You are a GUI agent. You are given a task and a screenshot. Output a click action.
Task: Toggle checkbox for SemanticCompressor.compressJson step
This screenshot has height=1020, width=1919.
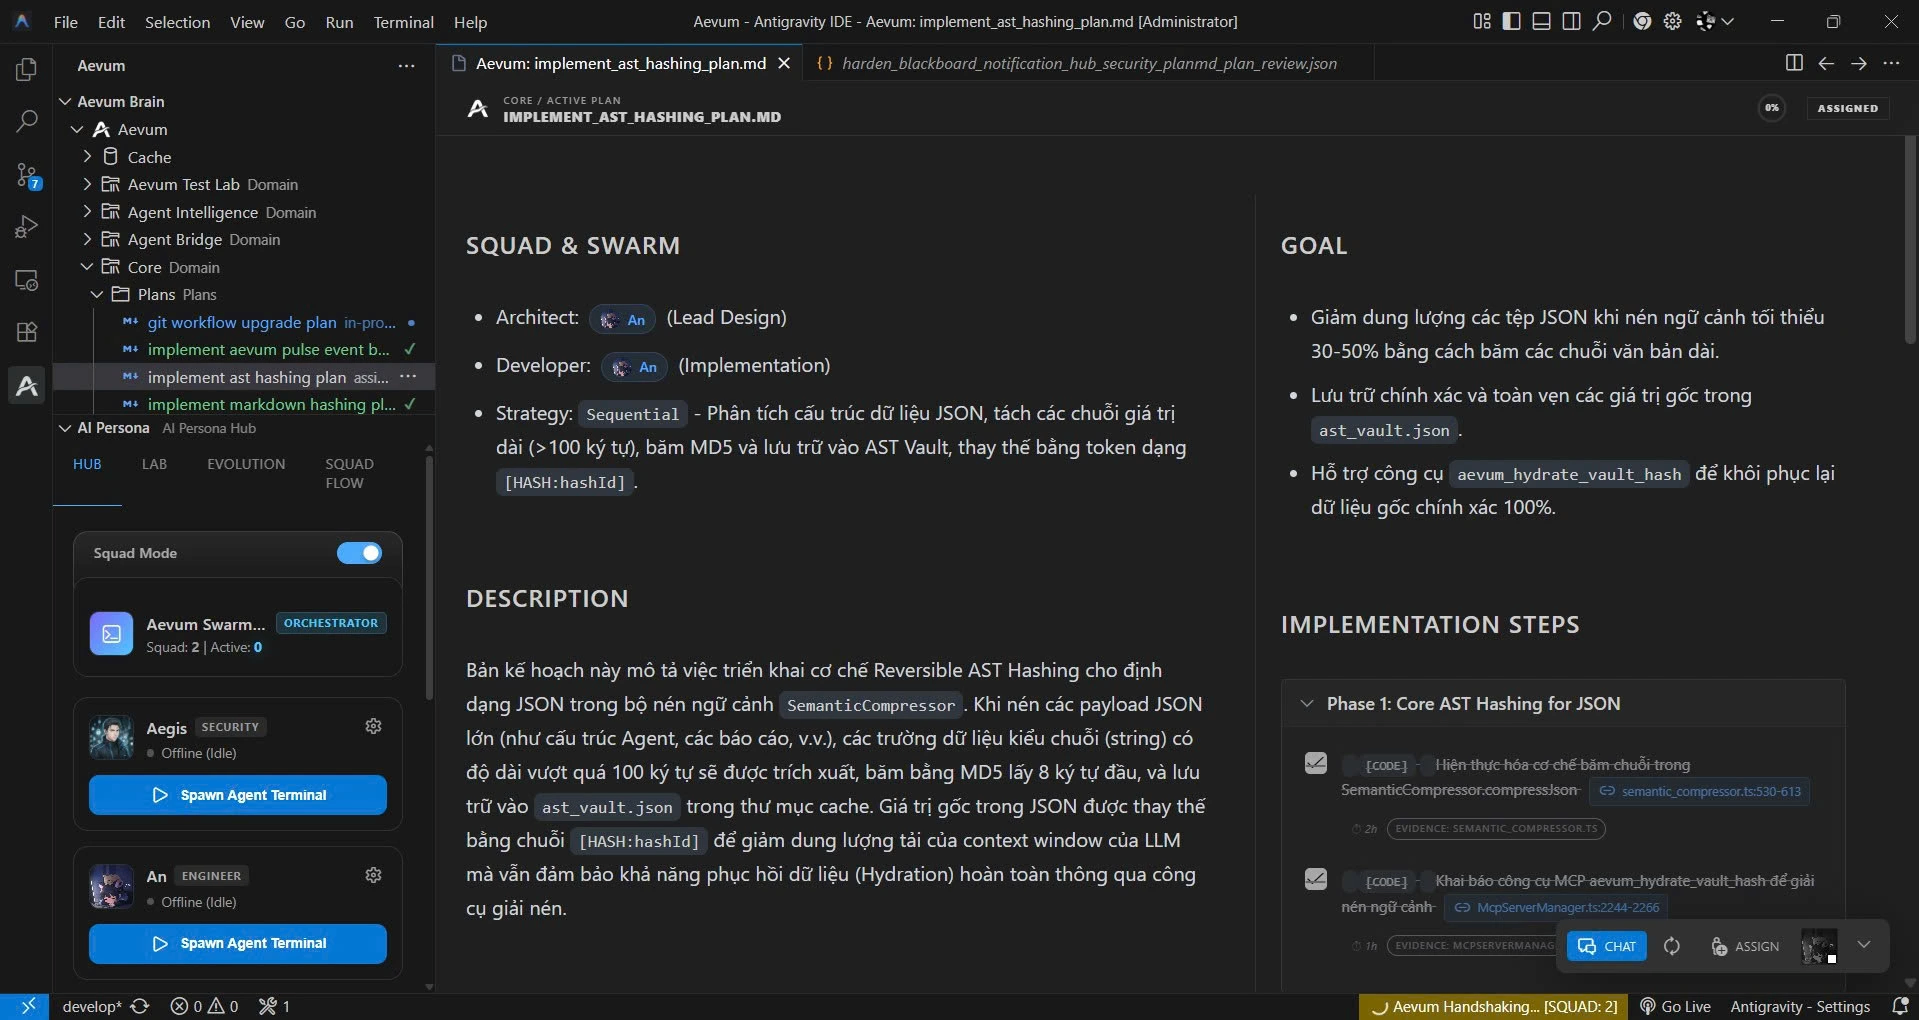1316,763
